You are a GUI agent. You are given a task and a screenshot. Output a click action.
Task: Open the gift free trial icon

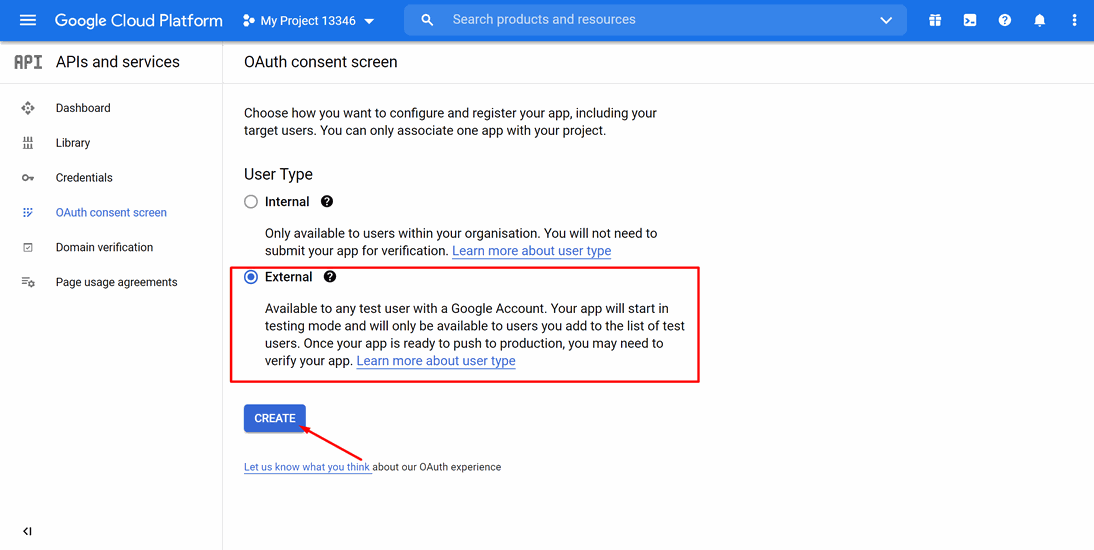pos(935,20)
